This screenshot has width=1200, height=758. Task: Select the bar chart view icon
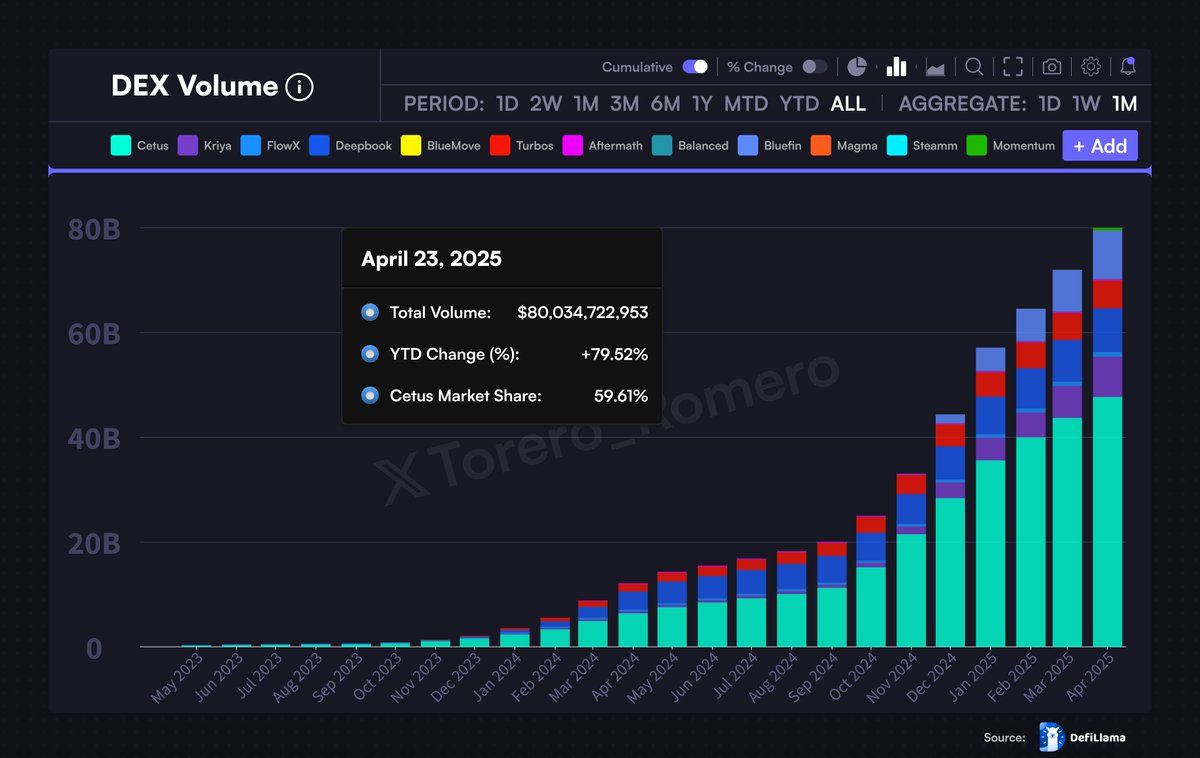(x=896, y=67)
